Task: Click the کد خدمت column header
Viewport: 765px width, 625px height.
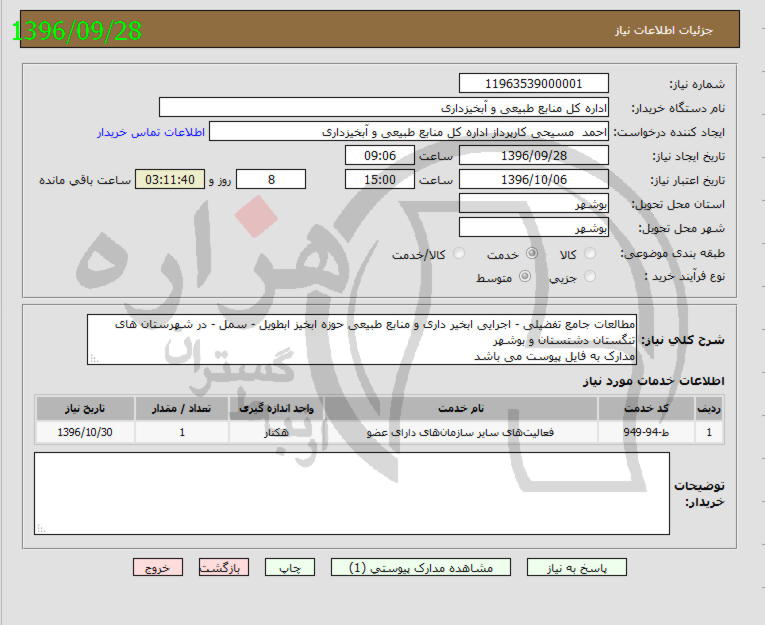Action: pyautogui.click(x=646, y=408)
